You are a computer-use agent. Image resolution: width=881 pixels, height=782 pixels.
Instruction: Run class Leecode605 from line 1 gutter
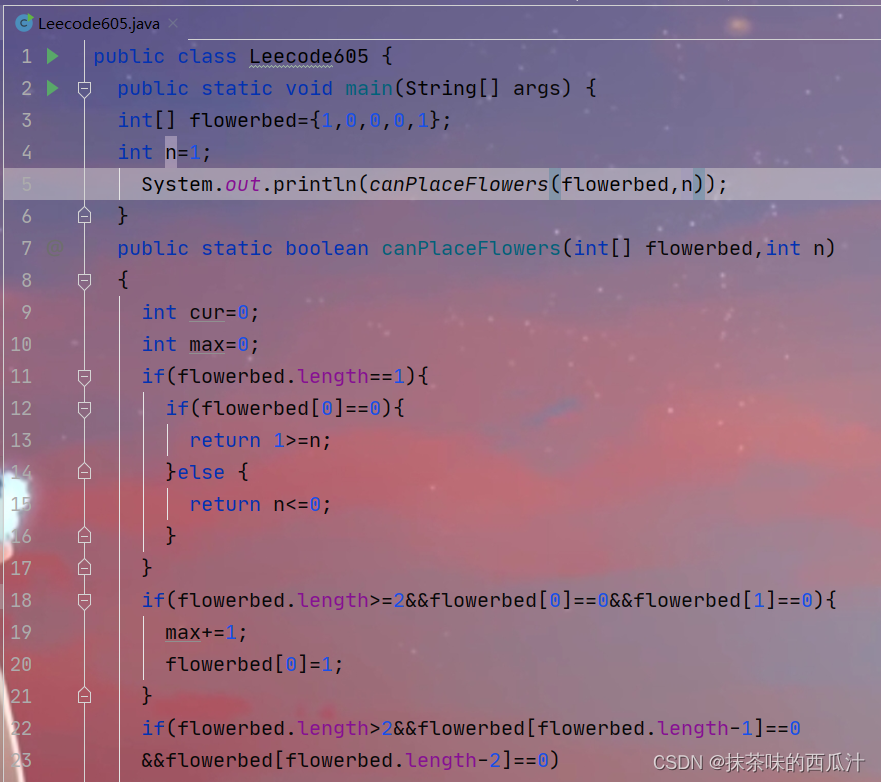[52, 56]
